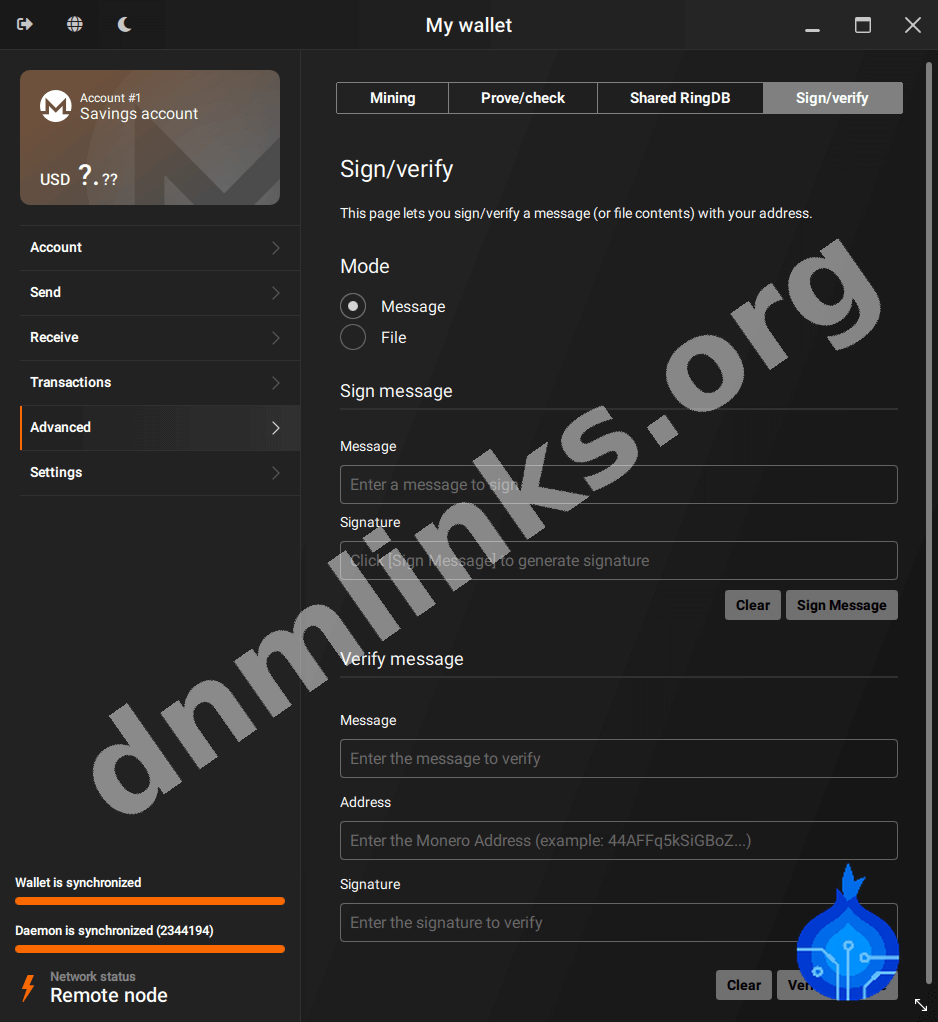Screen dimensions: 938x1022
Task: Select the Message mode radio button
Action: click(x=353, y=306)
